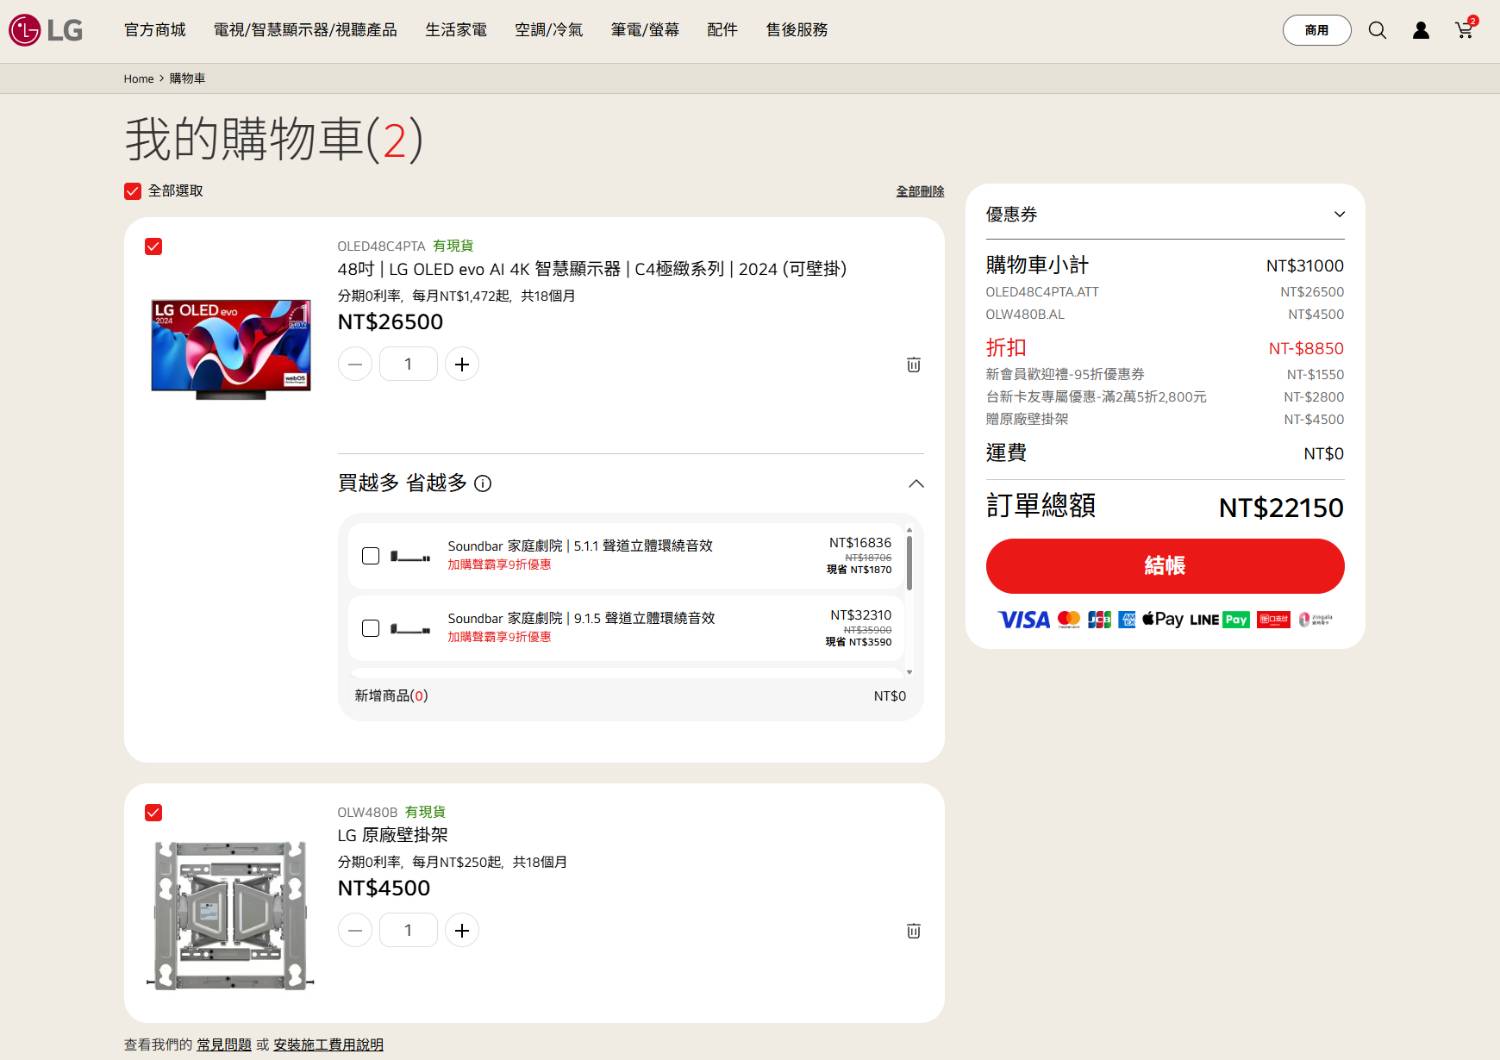Click the LINE Pay icon
This screenshot has width=1500, height=1060.
1220,619
